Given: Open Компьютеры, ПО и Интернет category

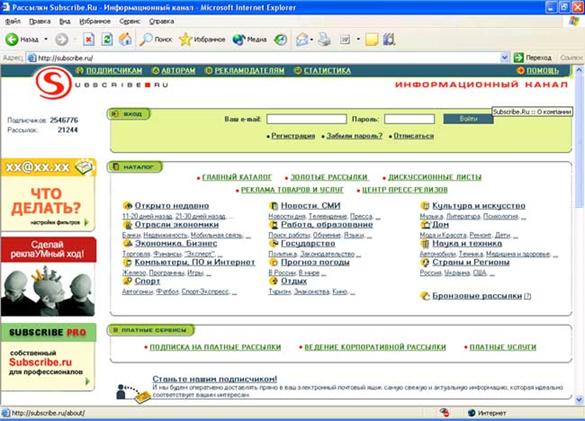Looking at the screenshot, I should coord(195,262).
